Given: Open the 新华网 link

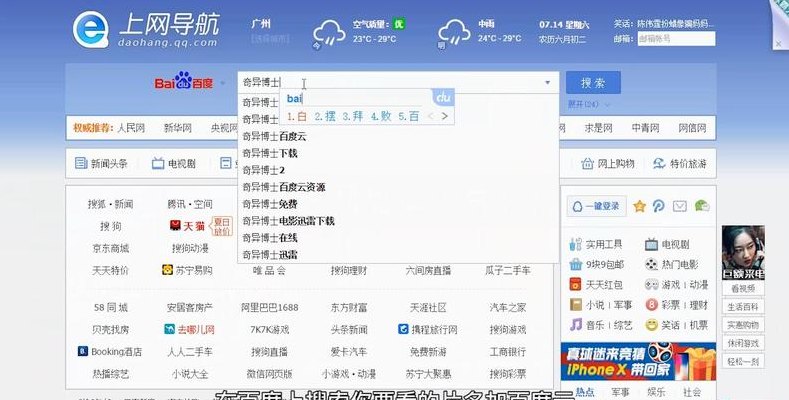Looking at the screenshot, I should tap(178, 128).
